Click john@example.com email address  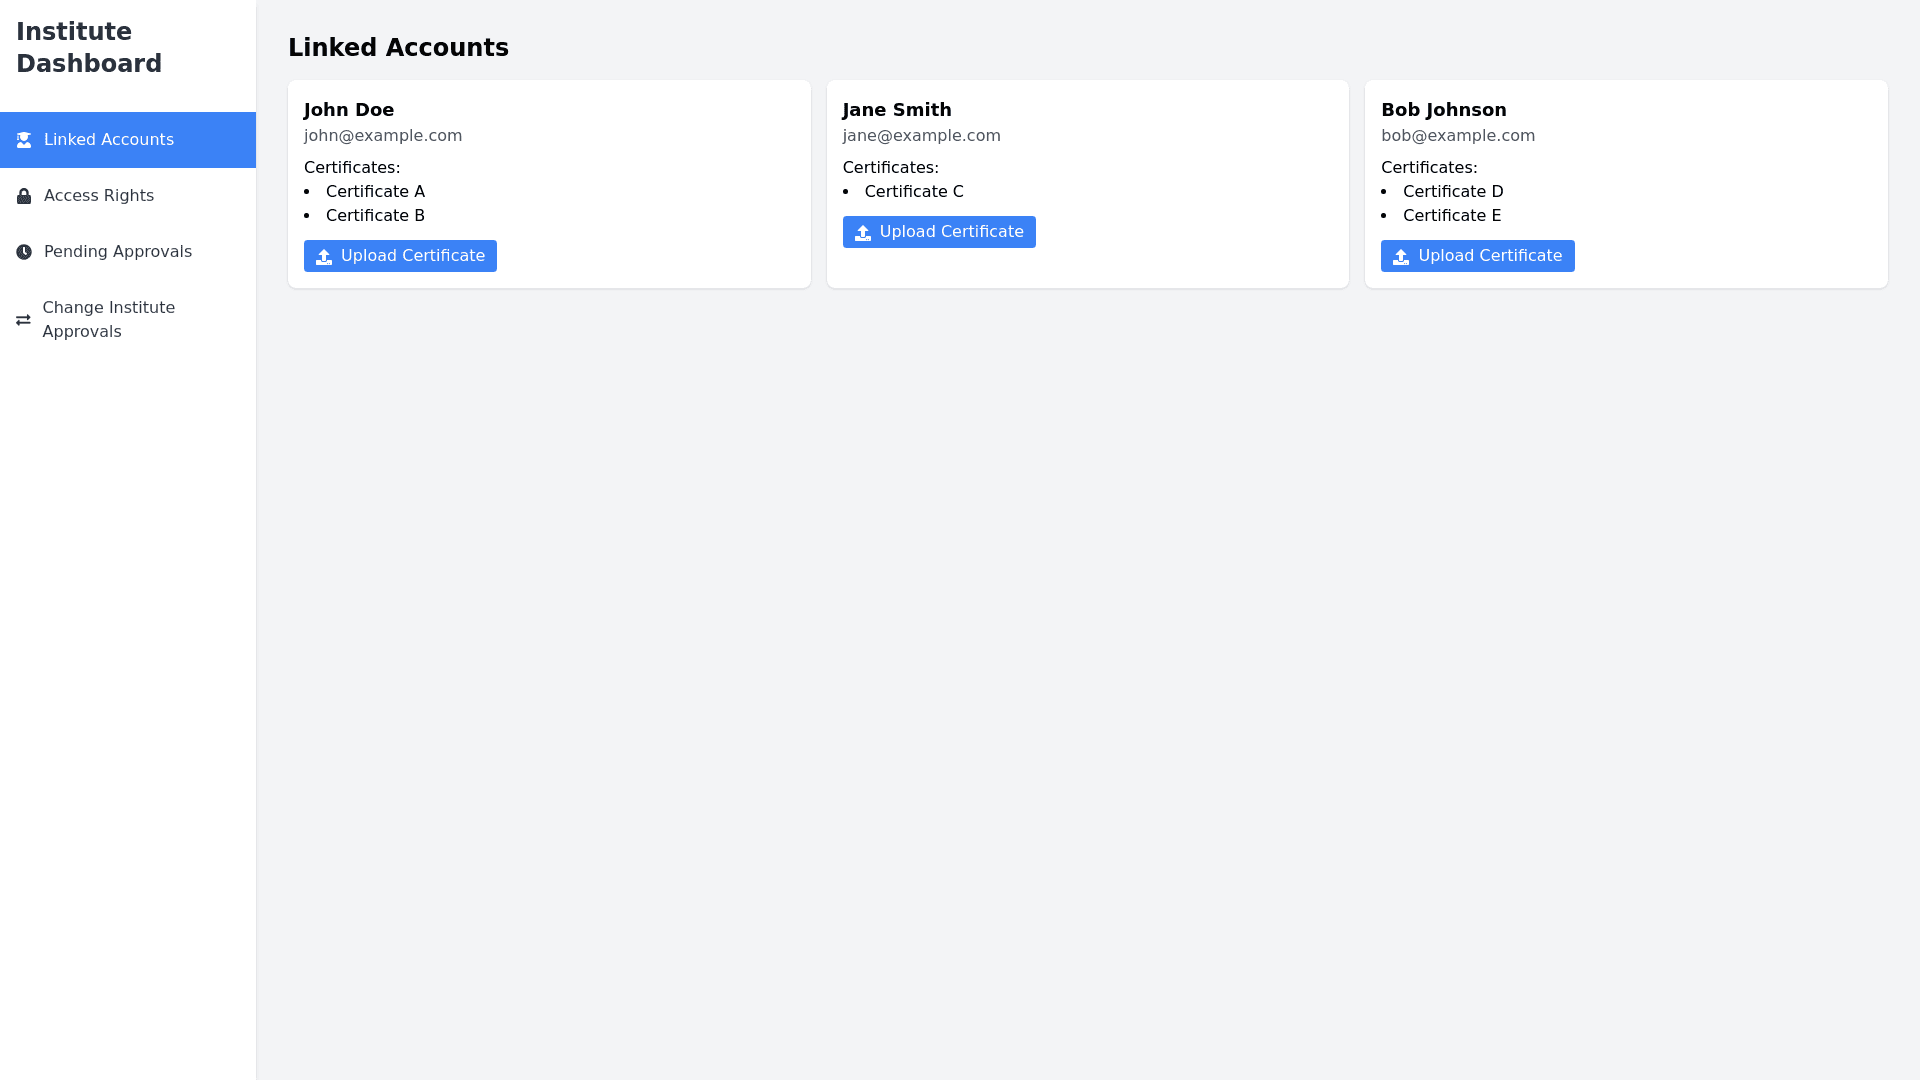[x=383, y=136]
